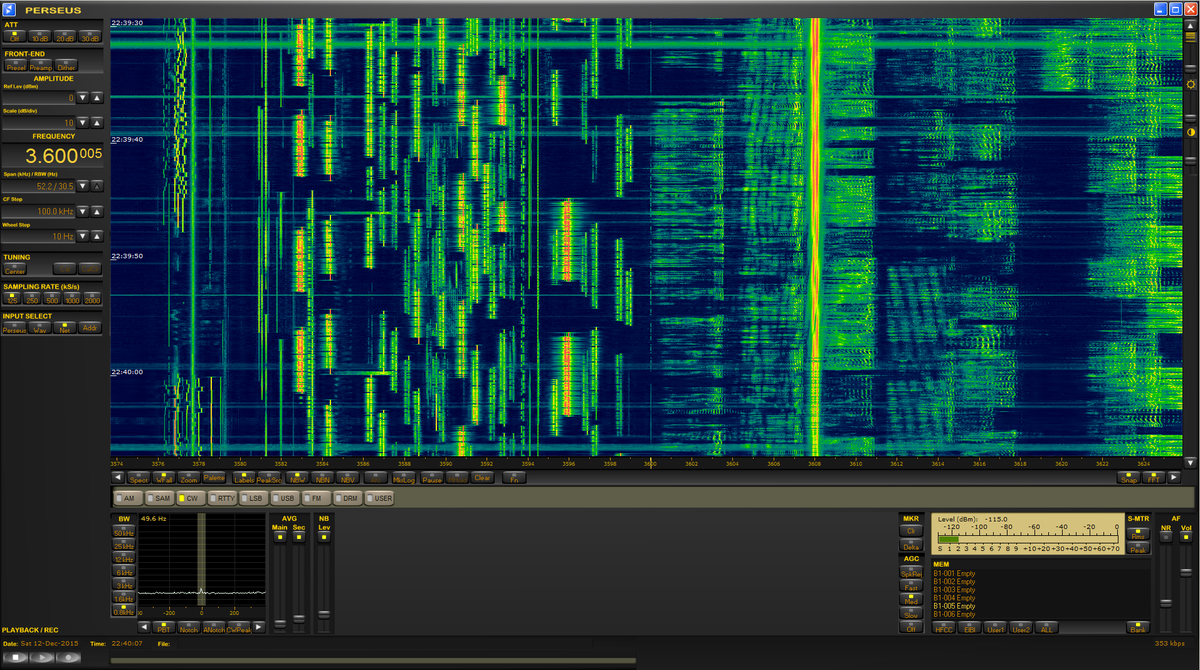
Task: Select 250 kS/s sampling rate
Action: [x=33, y=298]
